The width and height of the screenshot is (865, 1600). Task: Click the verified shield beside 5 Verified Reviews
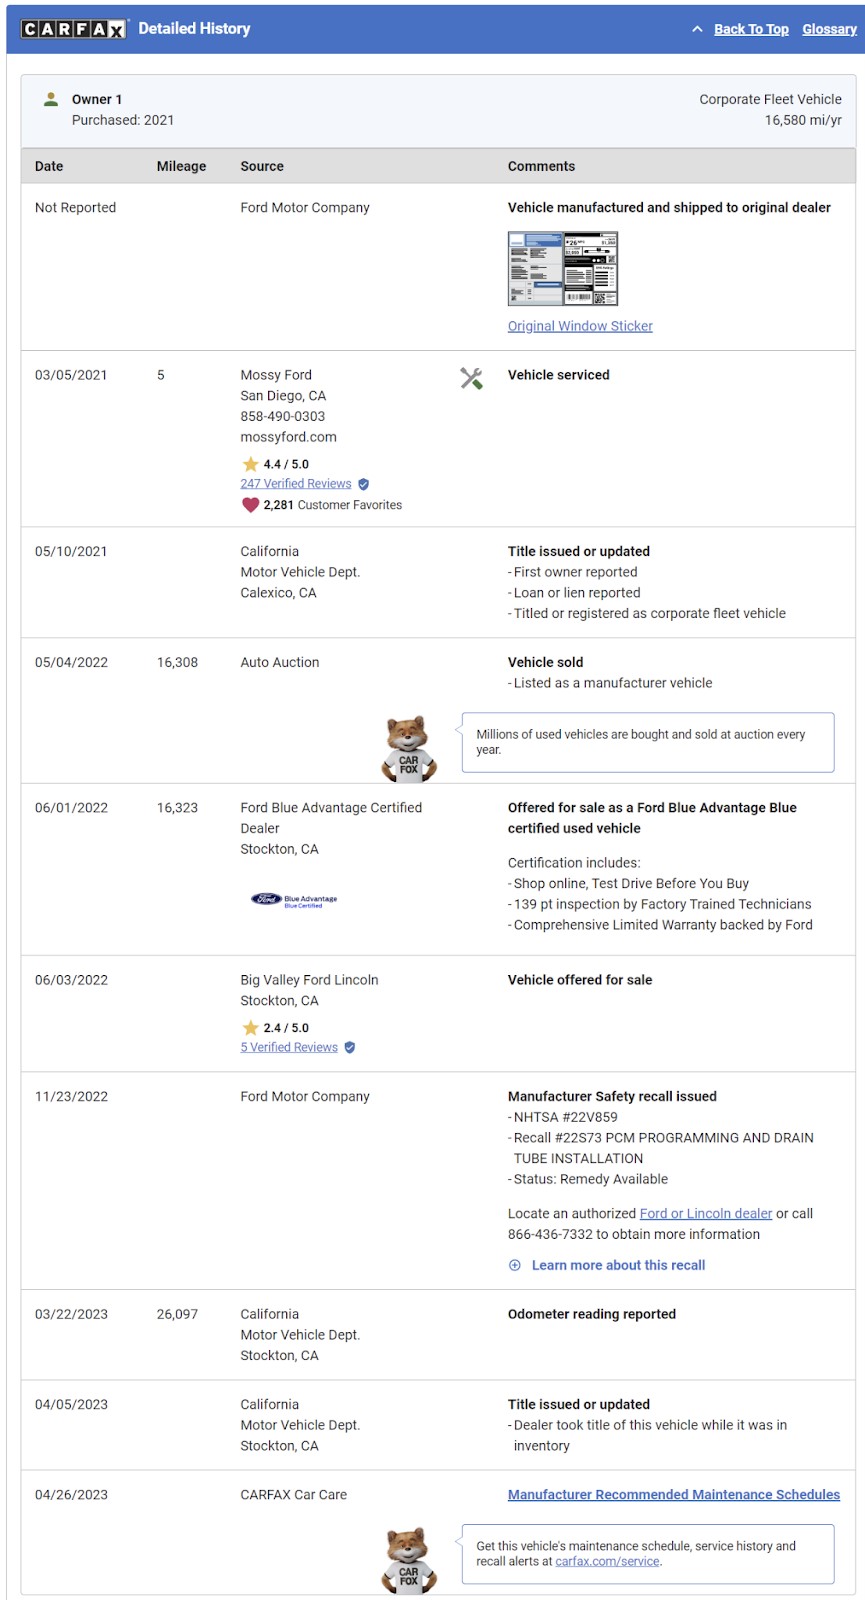(x=350, y=1048)
